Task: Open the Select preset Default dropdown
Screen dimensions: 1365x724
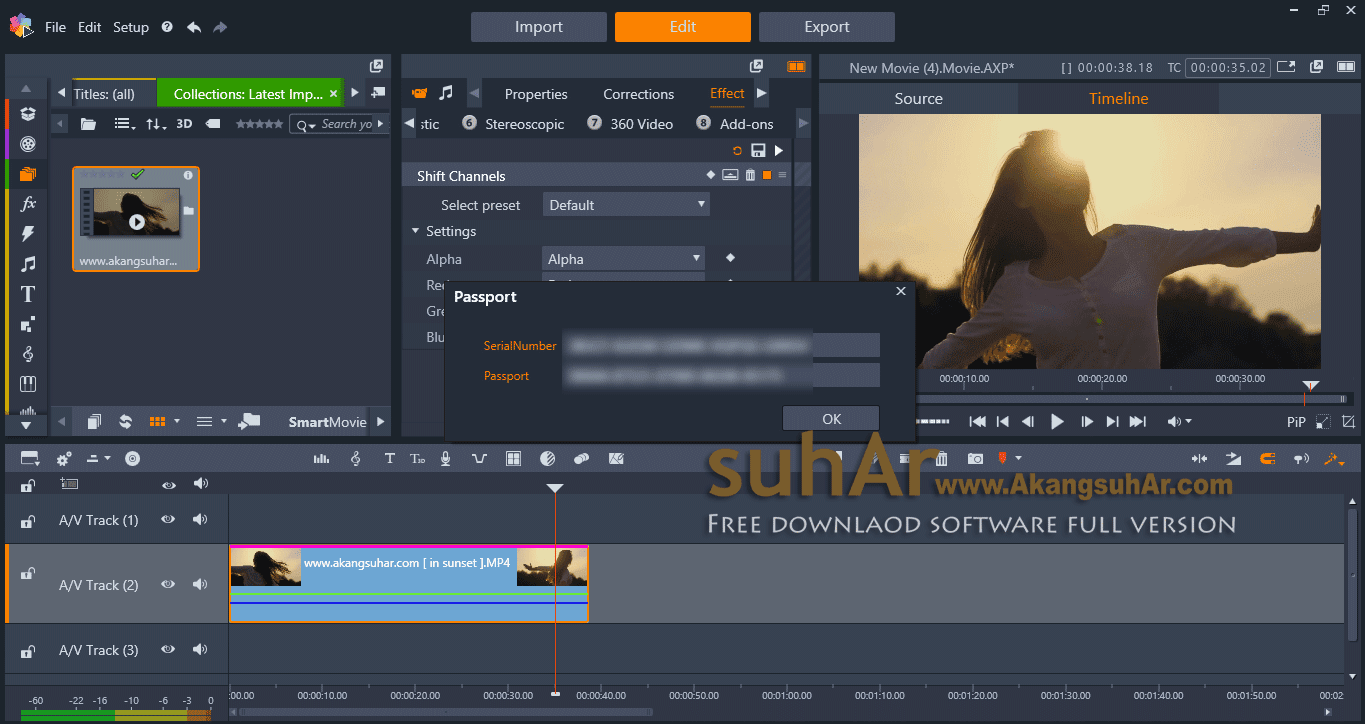Action: (626, 205)
